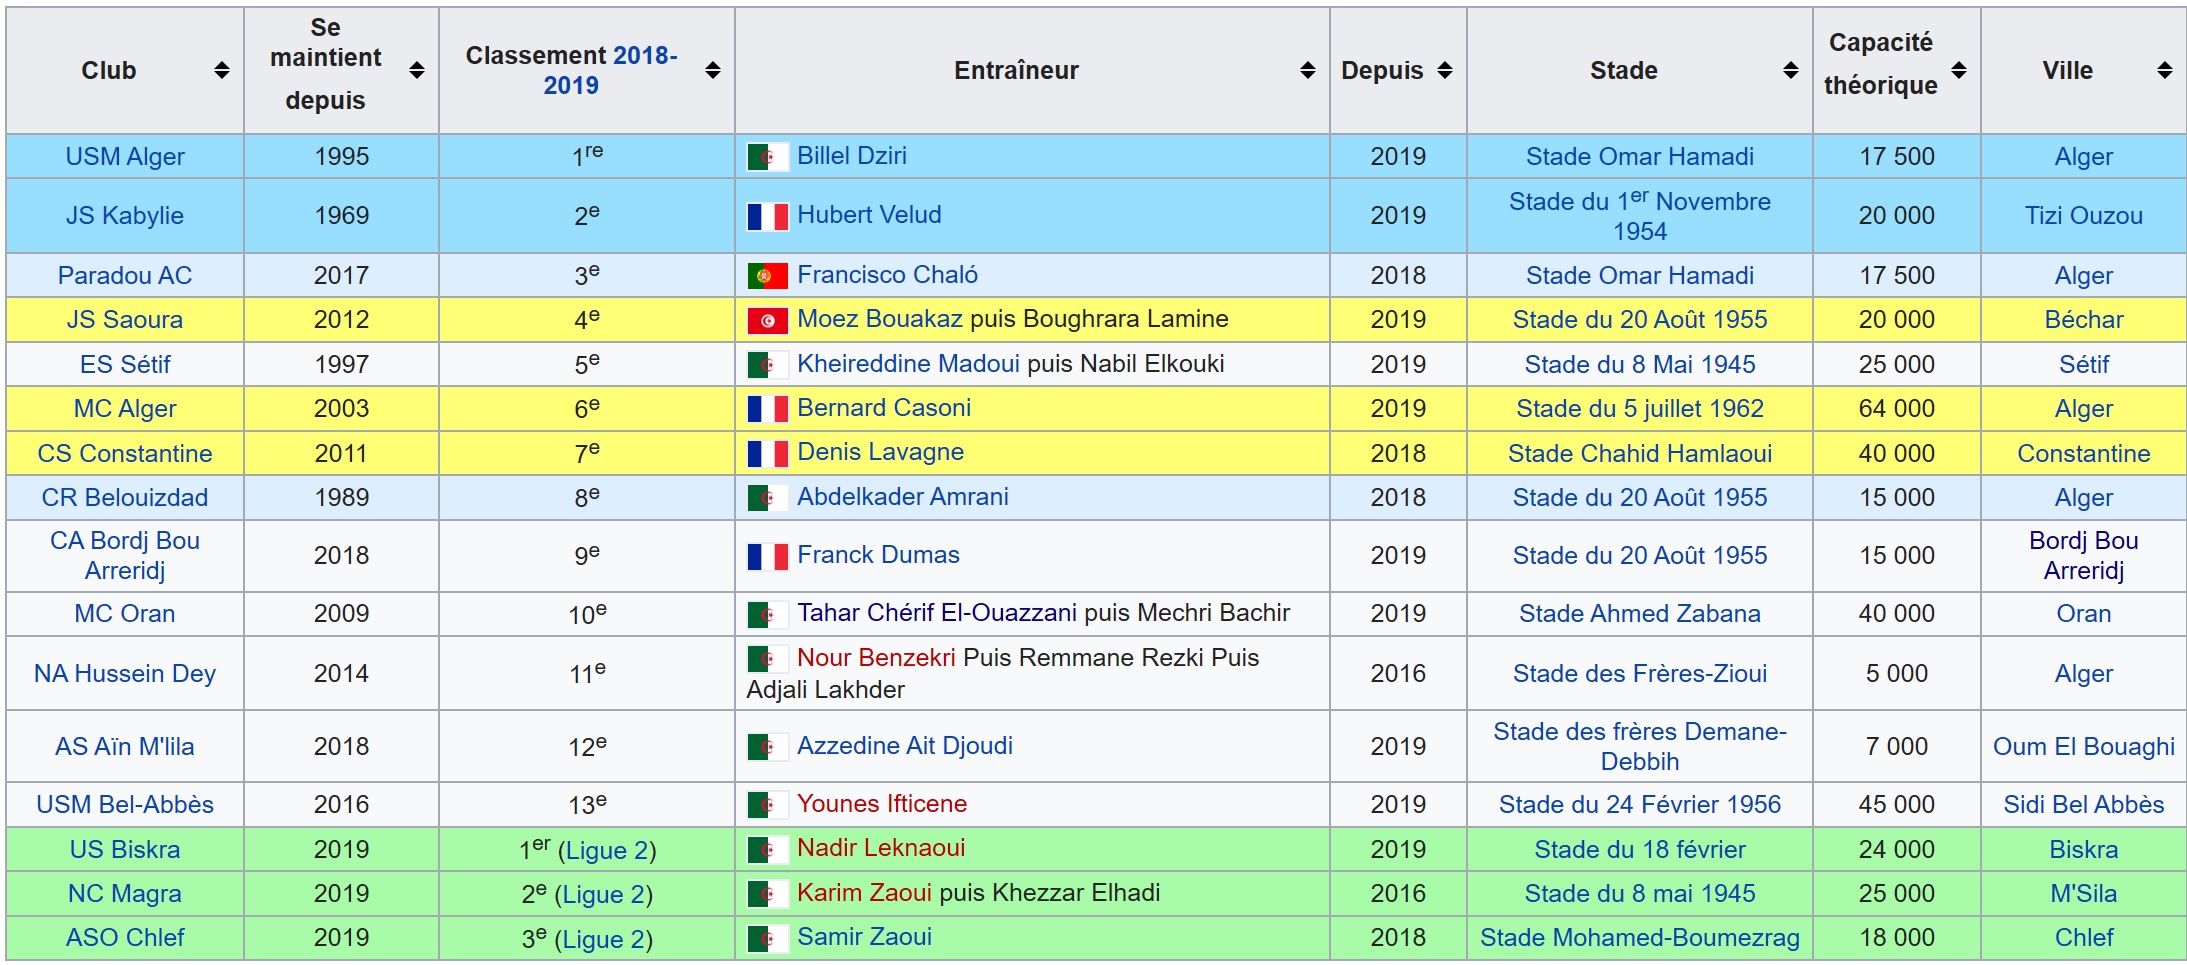The width and height of the screenshot is (2187, 965).
Task: Open NC Magra club link
Action: tap(125, 894)
